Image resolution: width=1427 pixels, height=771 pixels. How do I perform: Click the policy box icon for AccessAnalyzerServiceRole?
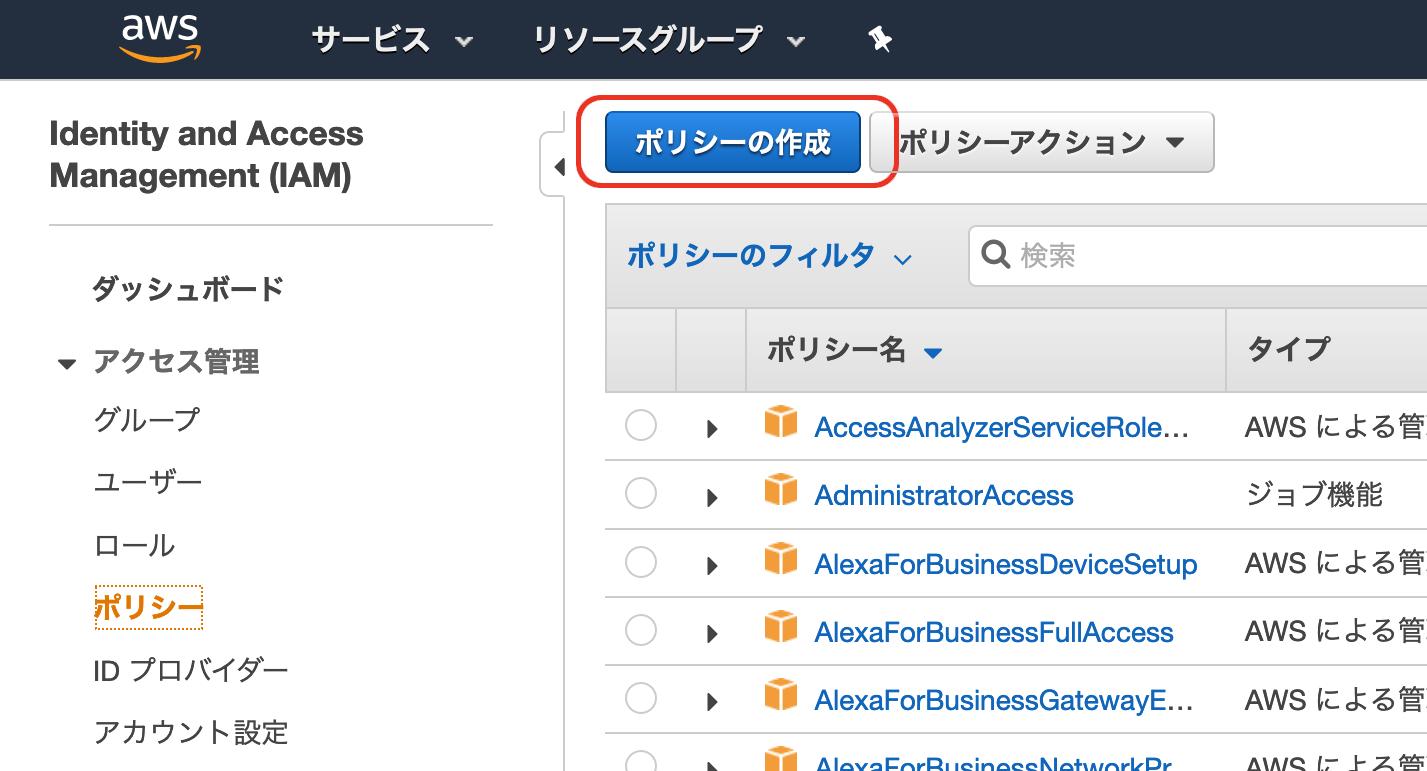[781, 423]
